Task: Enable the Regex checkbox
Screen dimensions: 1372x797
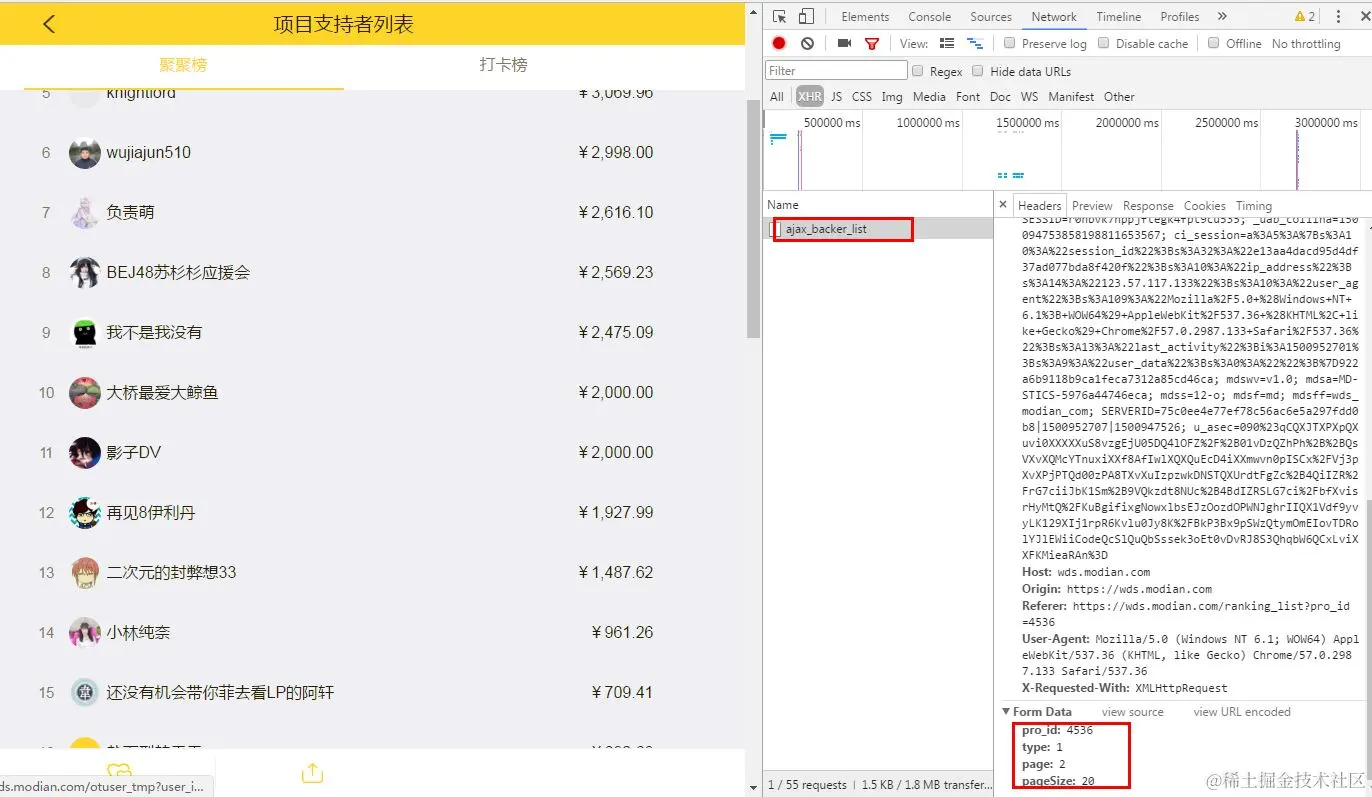Action: (x=918, y=71)
